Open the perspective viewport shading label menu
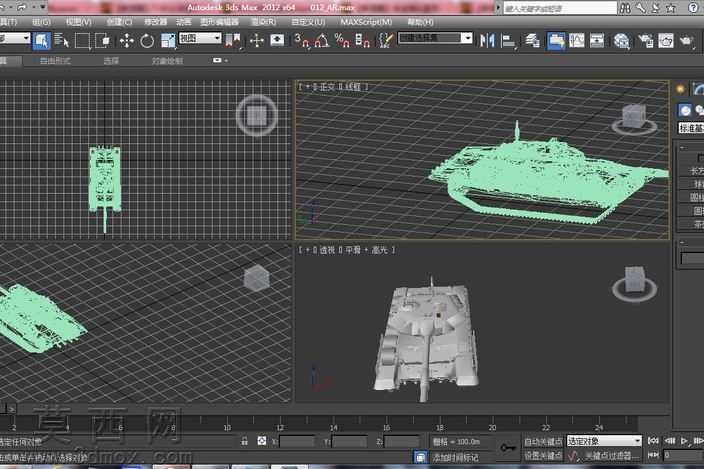The width and height of the screenshot is (704, 469). (x=367, y=250)
